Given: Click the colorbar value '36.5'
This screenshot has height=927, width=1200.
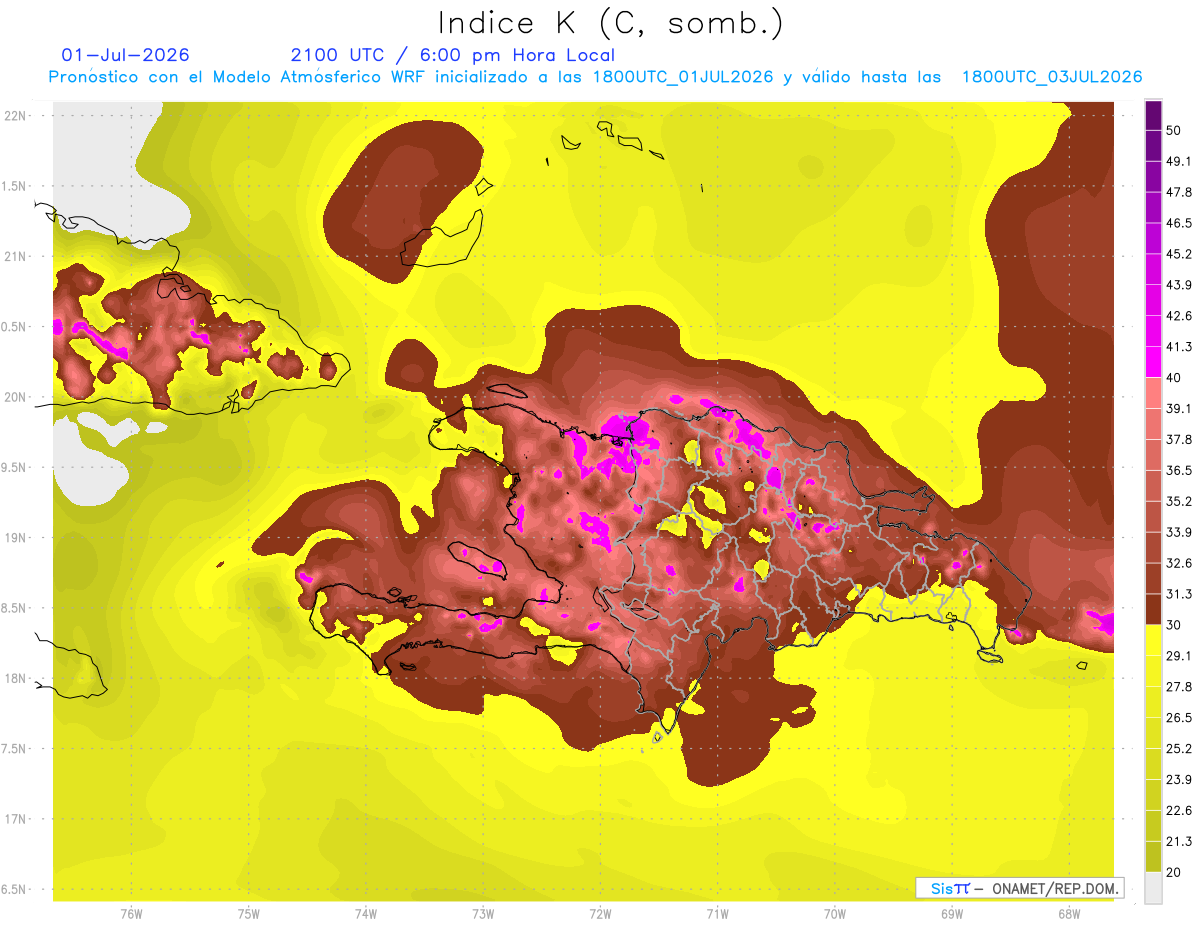Looking at the screenshot, I should 1179,471.
